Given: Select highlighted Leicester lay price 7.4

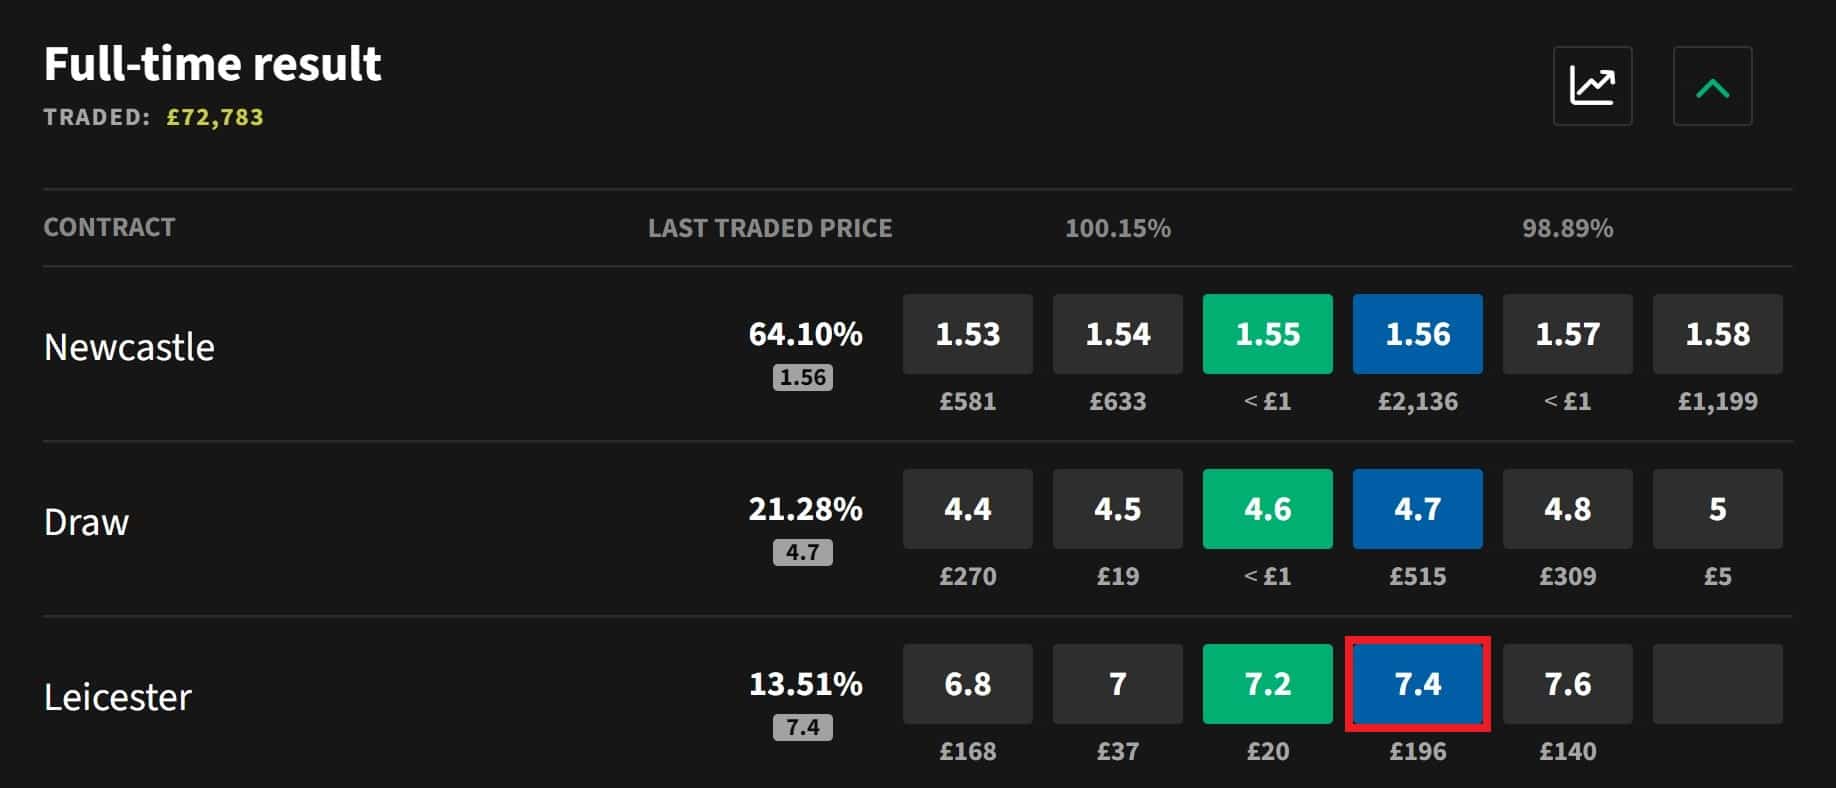Looking at the screenshot, I should click(1417, 684).
